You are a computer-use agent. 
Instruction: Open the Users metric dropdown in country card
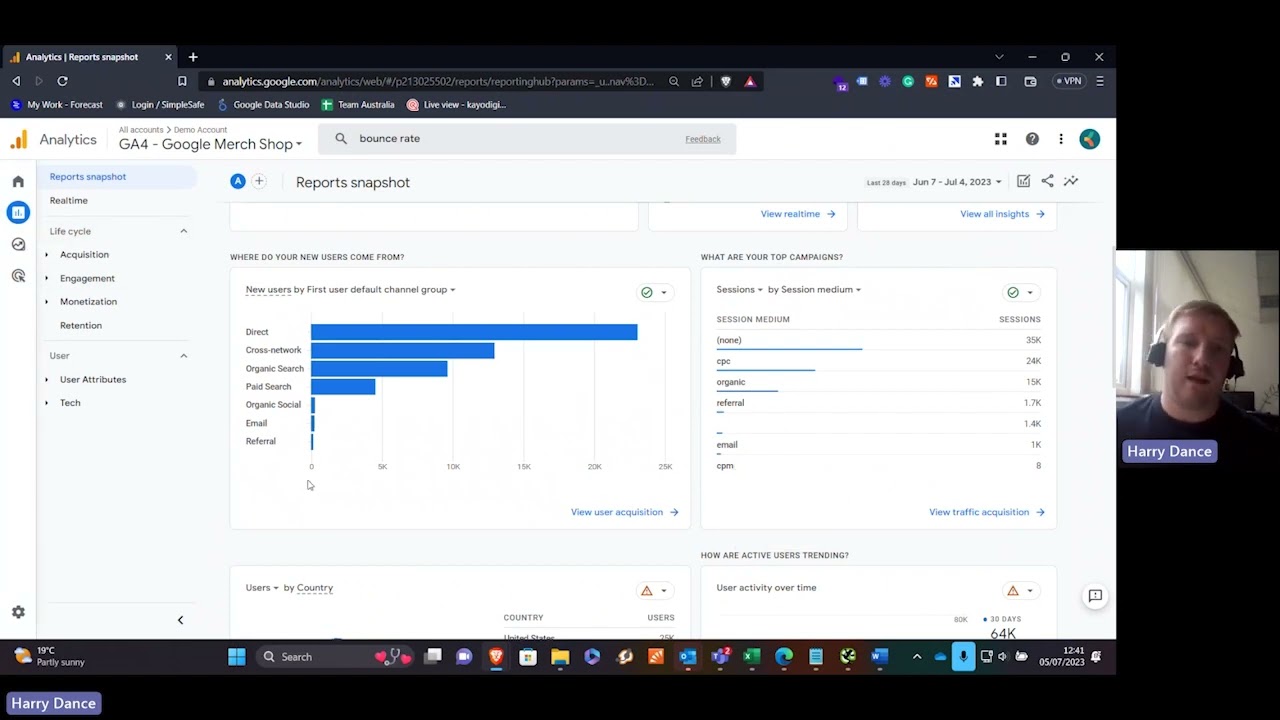262,588
